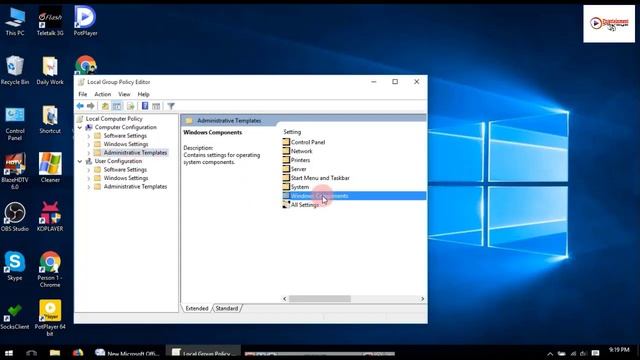Select the SocksClient desktop icon
The height and width of the screenshot is (360, 640).
[15, 317]
